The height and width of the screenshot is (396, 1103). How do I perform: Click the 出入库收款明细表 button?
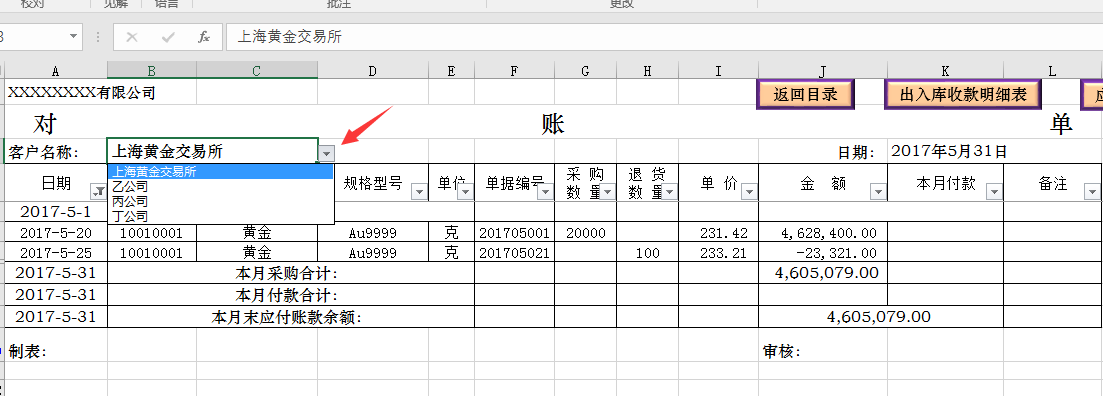(962, 94)
